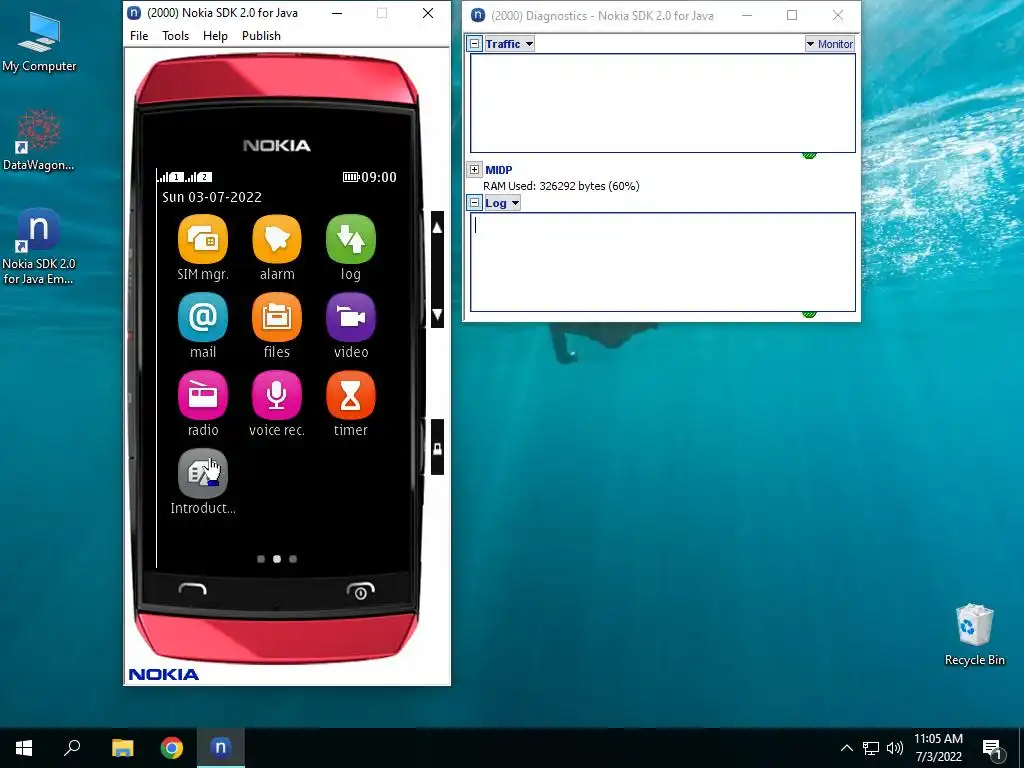
Task: Open the Monitor dropdown
Action: 829,44
